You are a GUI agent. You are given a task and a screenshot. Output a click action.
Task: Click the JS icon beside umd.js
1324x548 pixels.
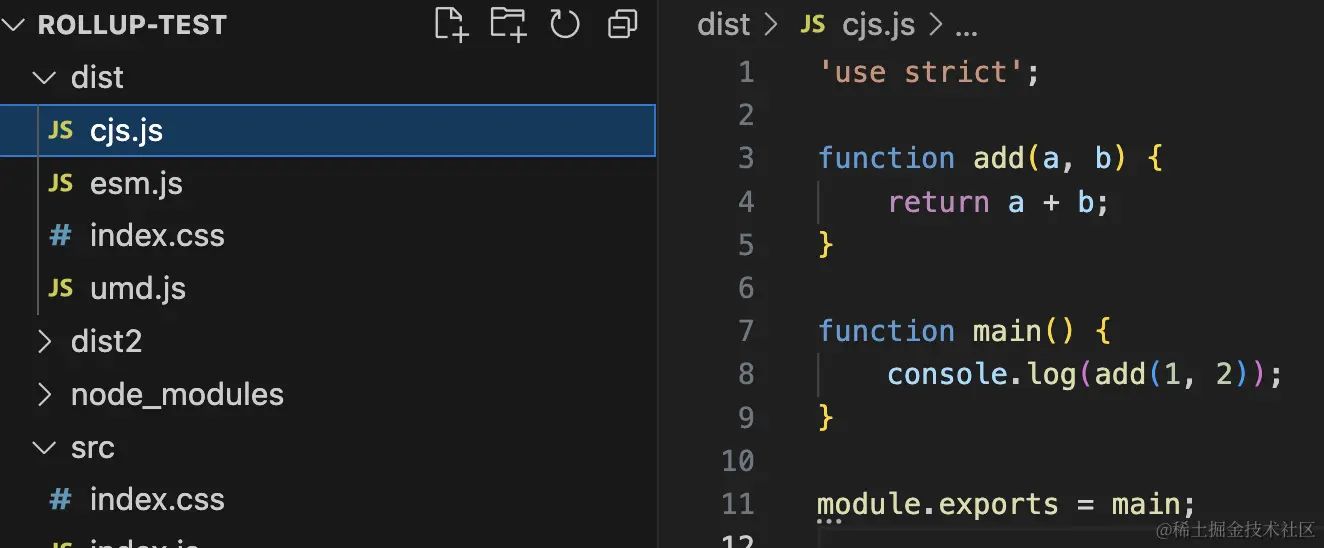tap(61, 289)
